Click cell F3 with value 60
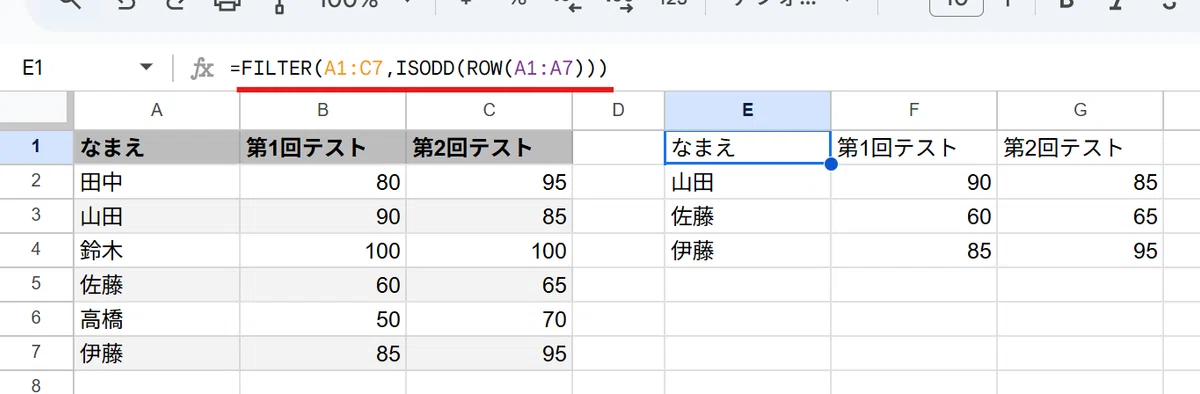The height and width of the screenshot is (394, 1200). pyautogui.click(x=913, y=216)
